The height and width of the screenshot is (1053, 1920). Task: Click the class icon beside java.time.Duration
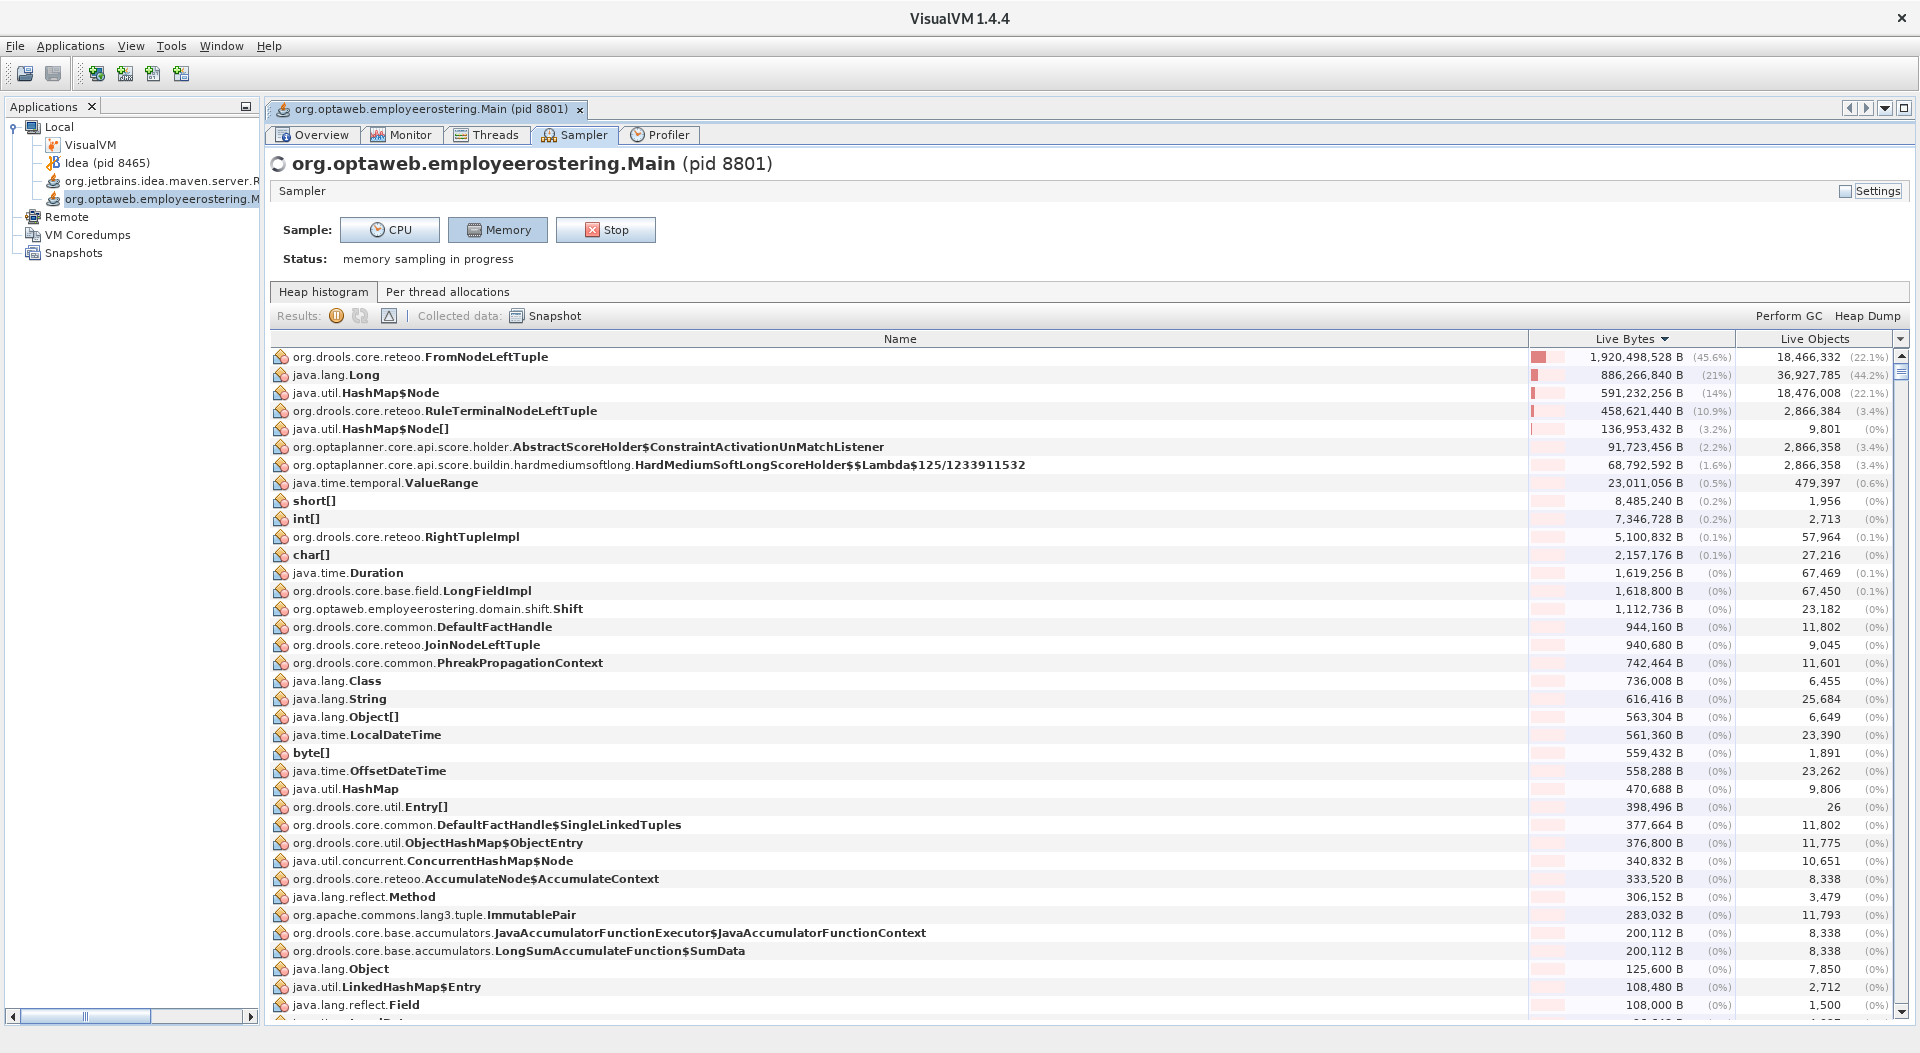point(281,573)
